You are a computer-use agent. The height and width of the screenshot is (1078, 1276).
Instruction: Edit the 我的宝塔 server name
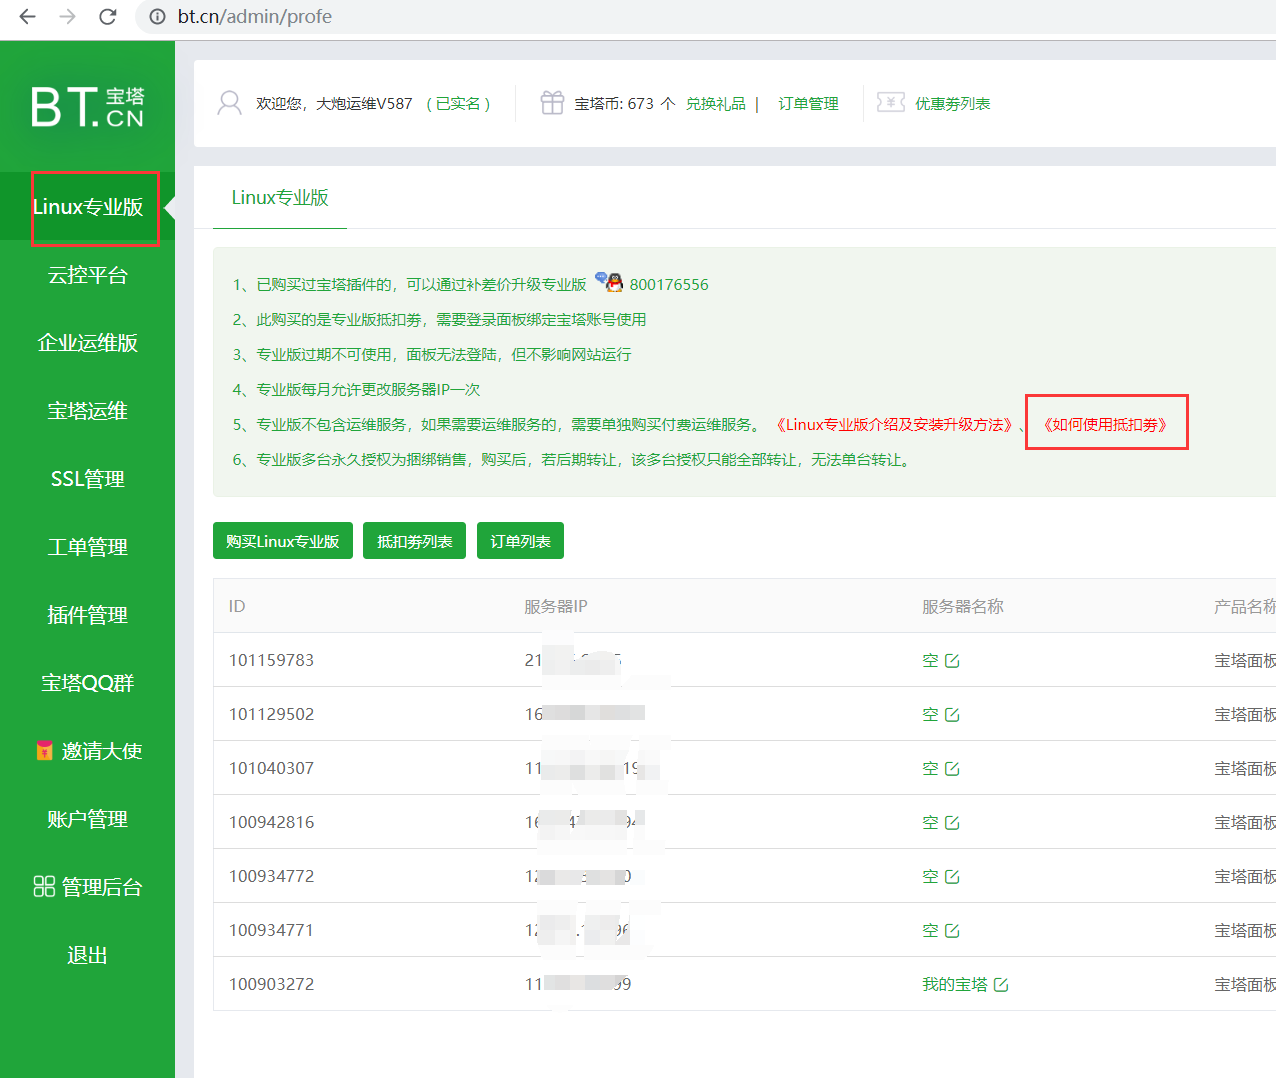click(1001, 985)
